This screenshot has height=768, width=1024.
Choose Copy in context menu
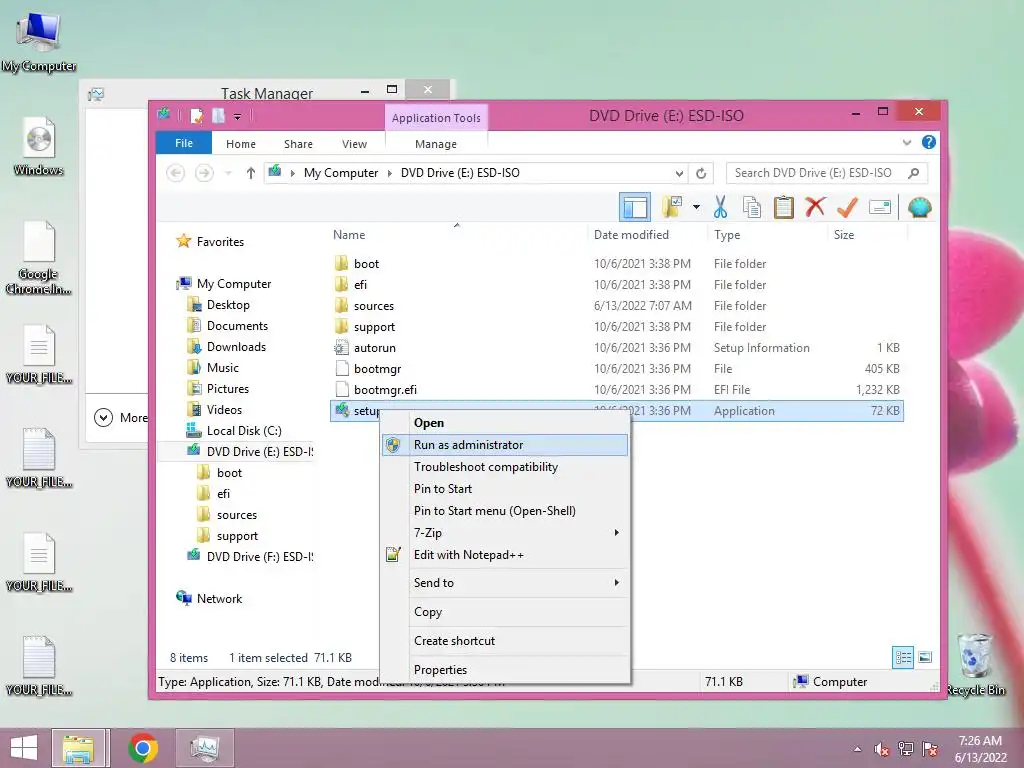(x=505, y=612)
